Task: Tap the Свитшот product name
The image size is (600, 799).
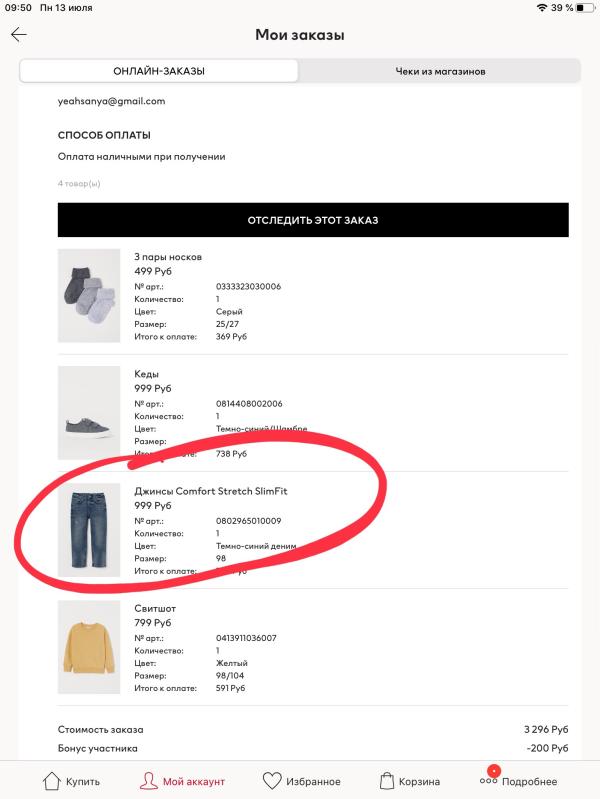Action: tap(155, 608)
